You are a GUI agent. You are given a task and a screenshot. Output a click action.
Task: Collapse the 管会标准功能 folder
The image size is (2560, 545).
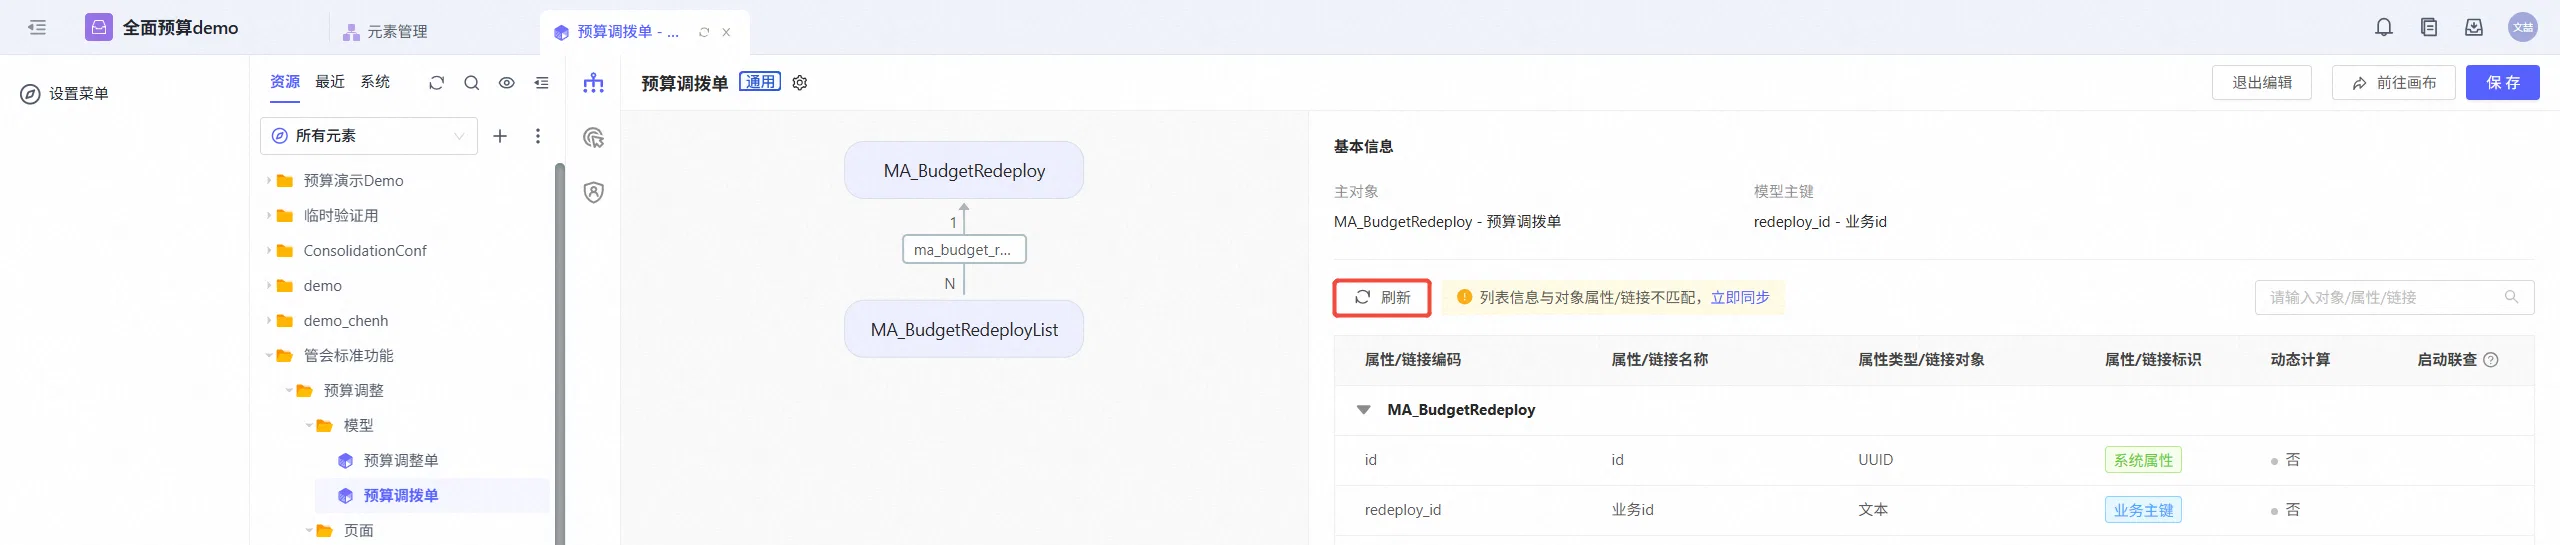click(269, 356)
